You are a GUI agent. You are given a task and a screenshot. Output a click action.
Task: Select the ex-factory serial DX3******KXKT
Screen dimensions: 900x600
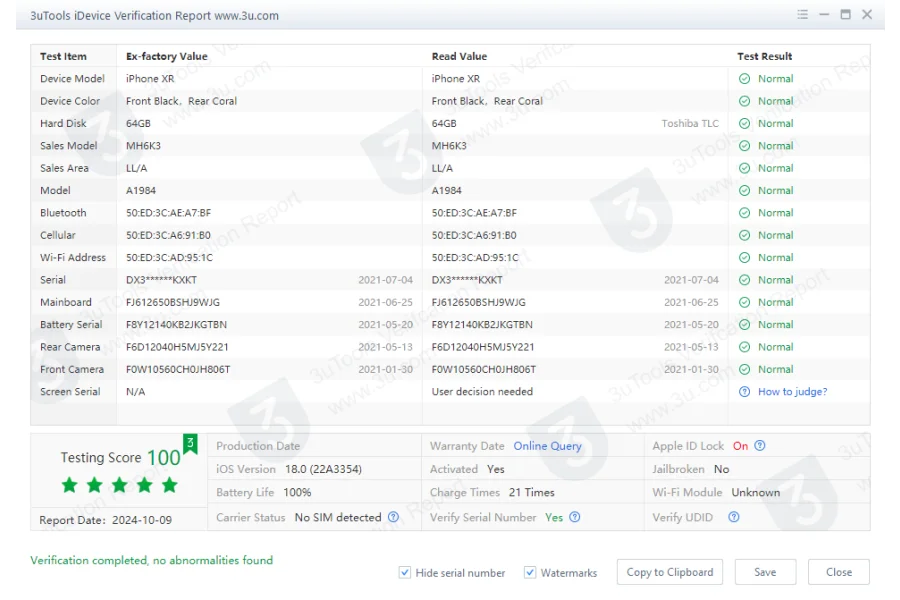click(161, 280)
